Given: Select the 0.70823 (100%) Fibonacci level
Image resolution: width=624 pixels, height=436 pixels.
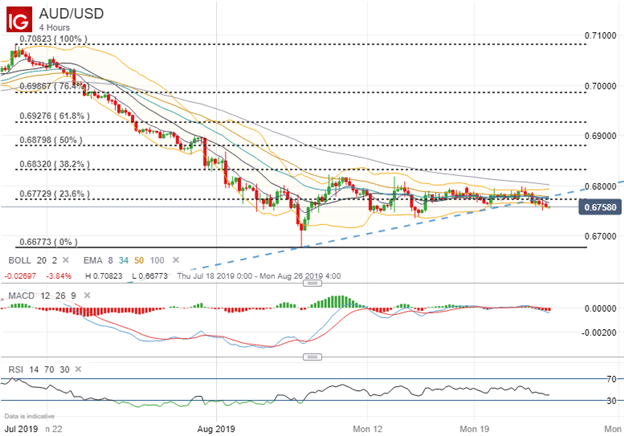Looking at the screenshot, I should click(53, 39).
